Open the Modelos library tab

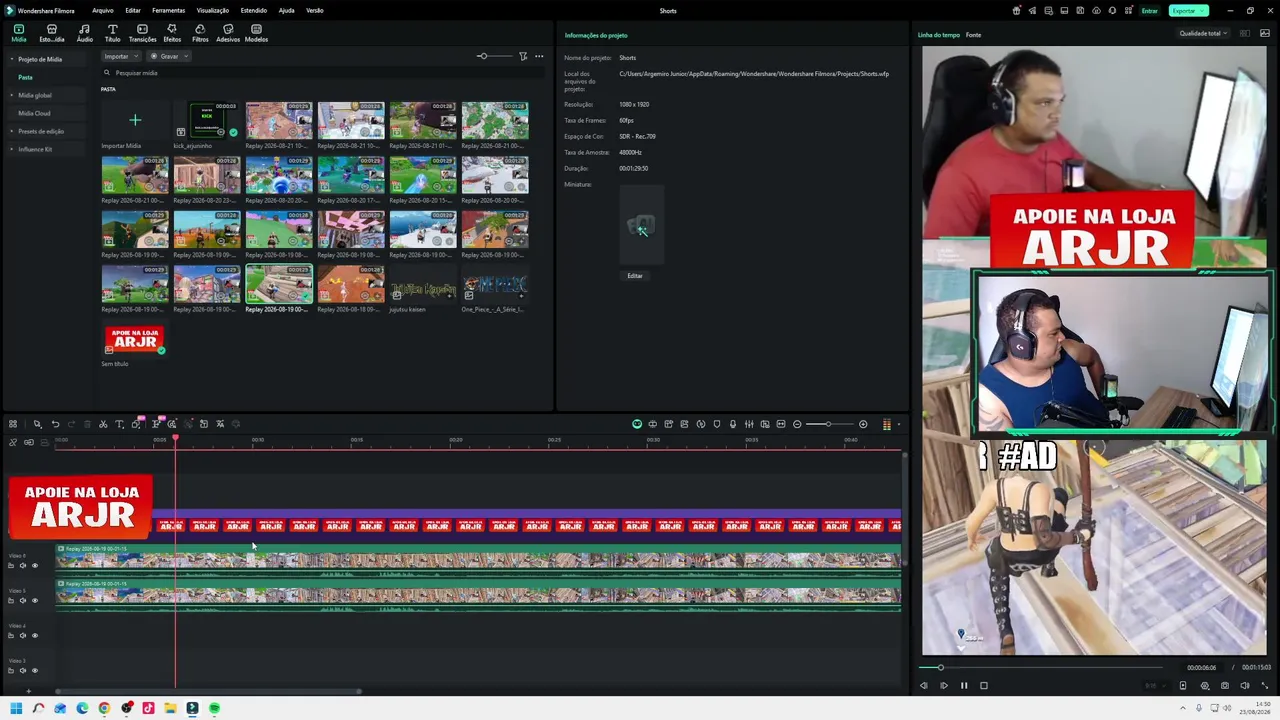pos(256,33)
